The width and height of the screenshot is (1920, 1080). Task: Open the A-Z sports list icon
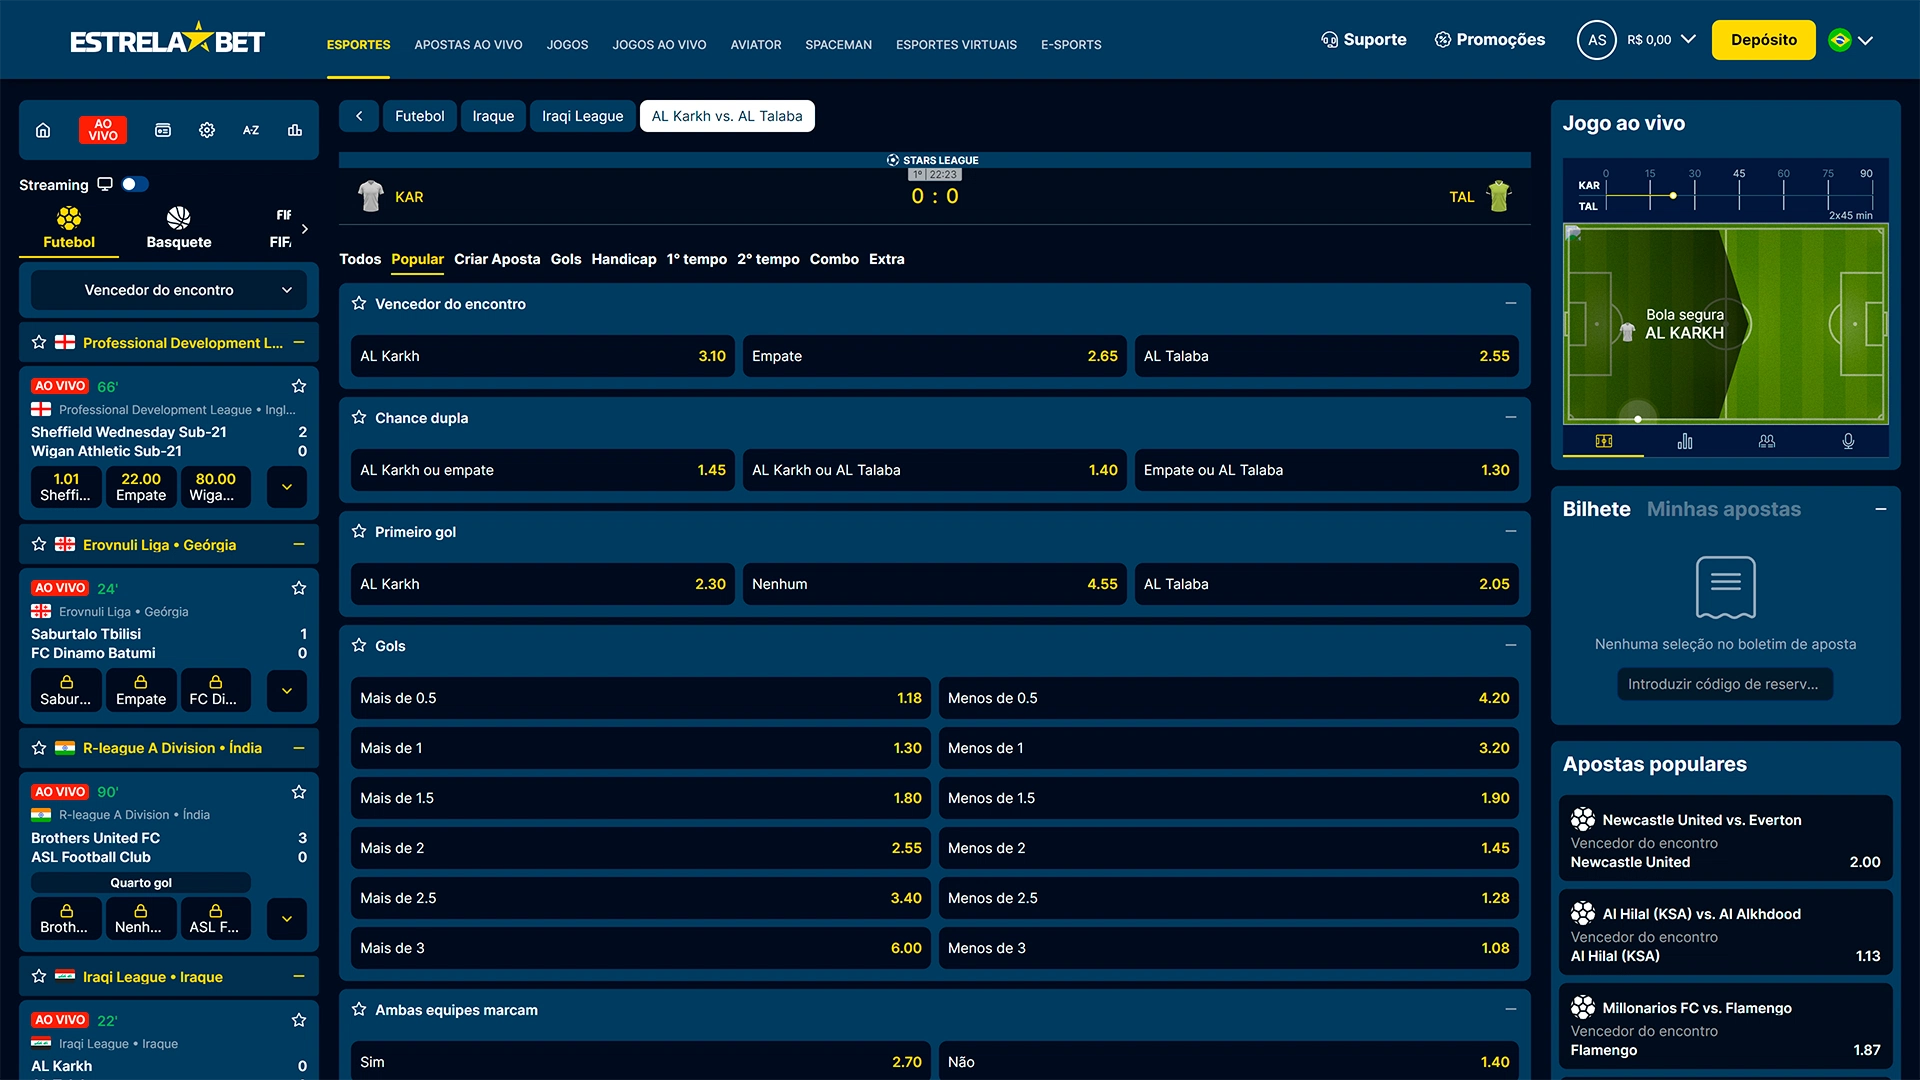pos(251,130)
